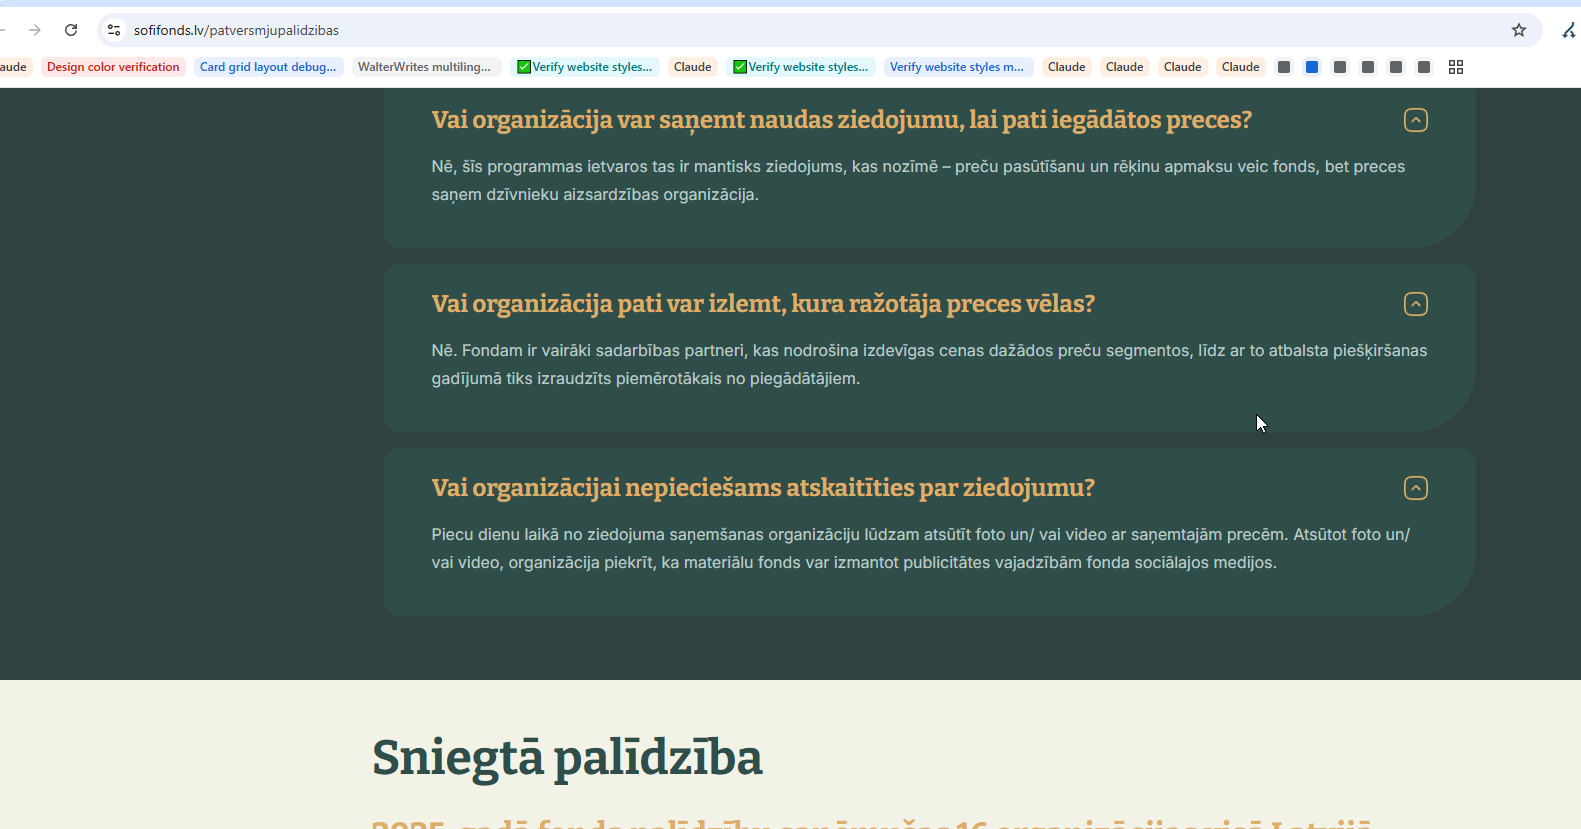
Task: Click the "Sniegtā palīdzība" section heading
Action: pos(567,758)
